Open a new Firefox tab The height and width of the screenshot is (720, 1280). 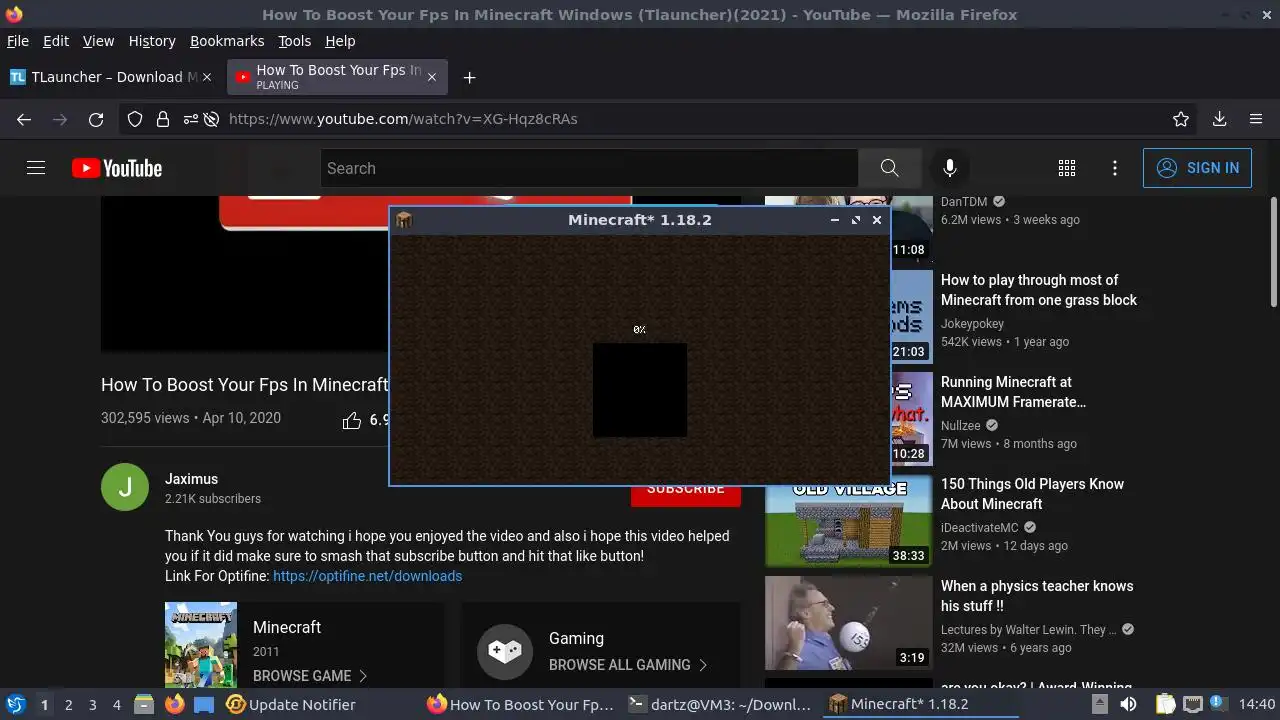(469, 77)
